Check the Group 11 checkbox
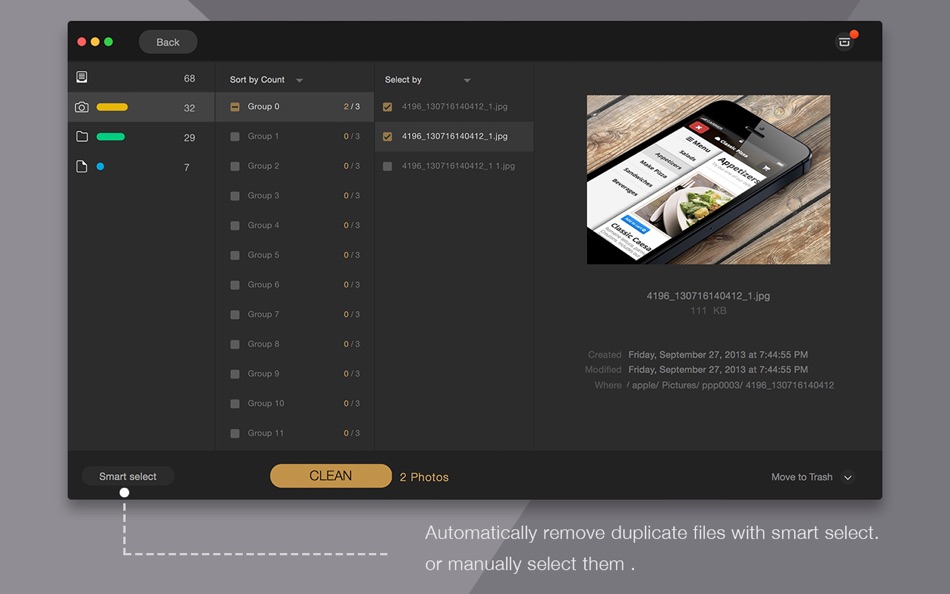The height and width of the screenshot is (594, 950). pos(234,433)
